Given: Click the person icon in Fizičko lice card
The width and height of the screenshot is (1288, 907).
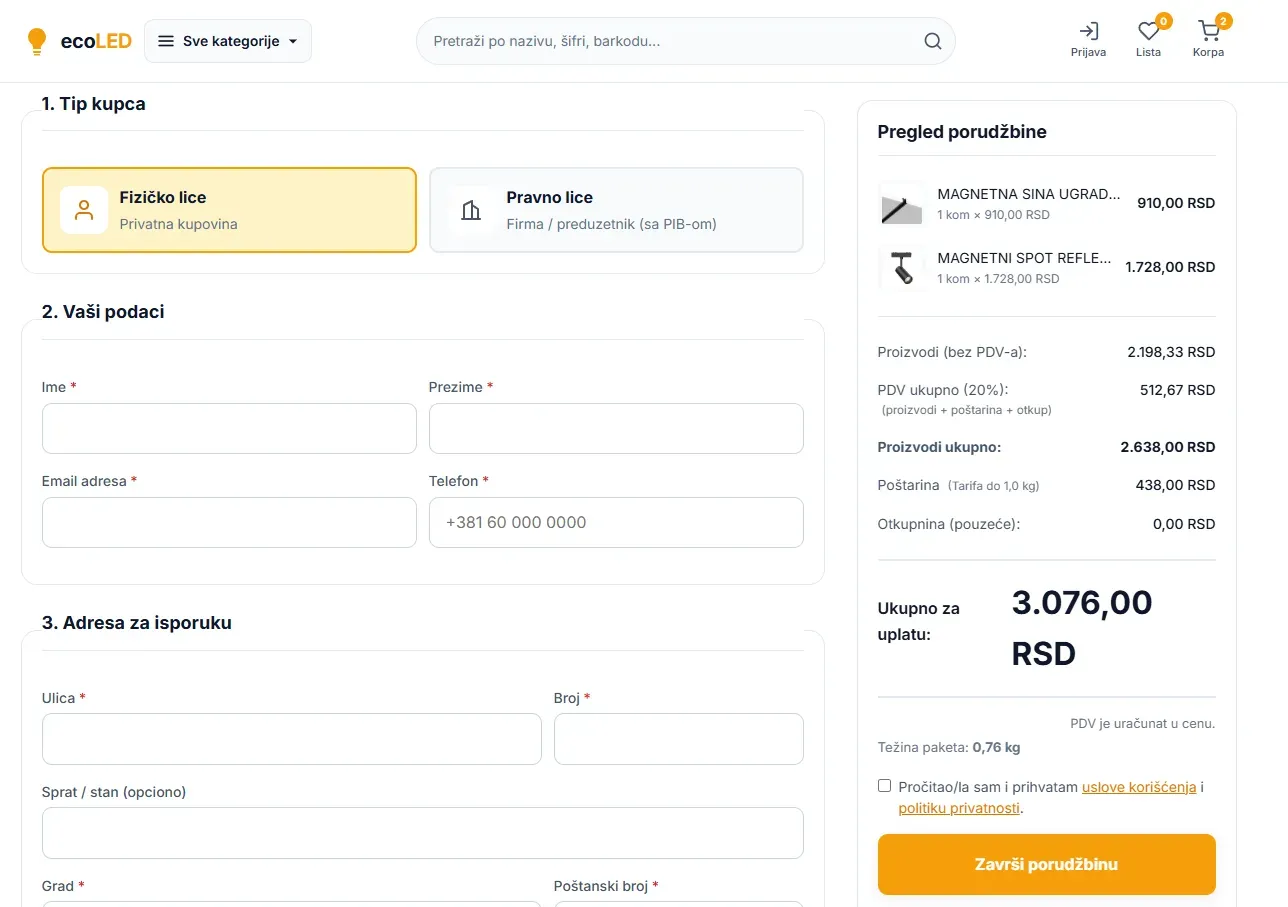Looking at the screenshot, I should click(x=84, y=210).
